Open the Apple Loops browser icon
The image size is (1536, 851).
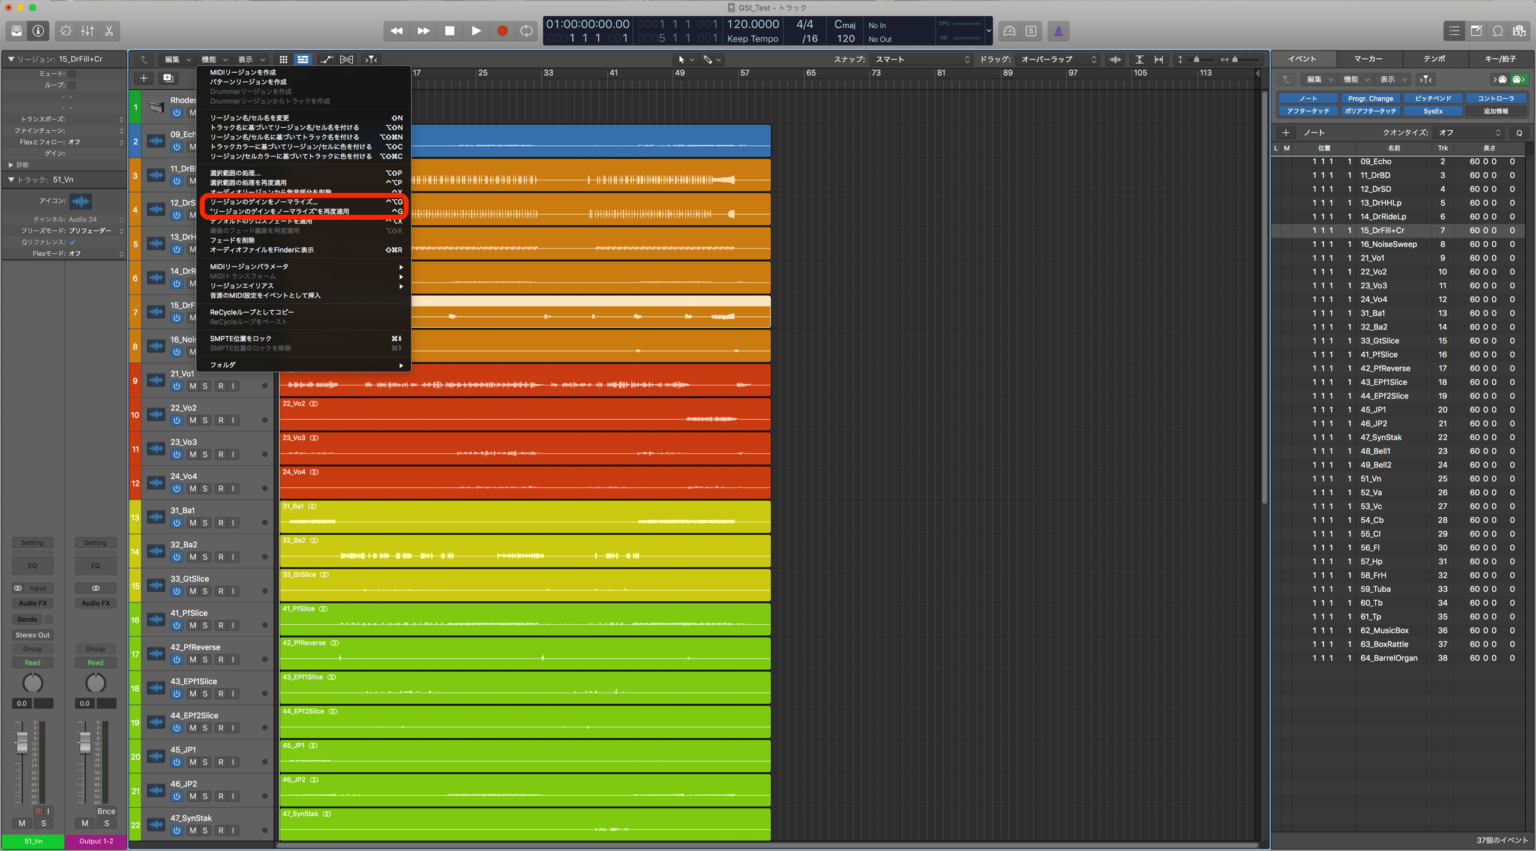(1499, 31)
